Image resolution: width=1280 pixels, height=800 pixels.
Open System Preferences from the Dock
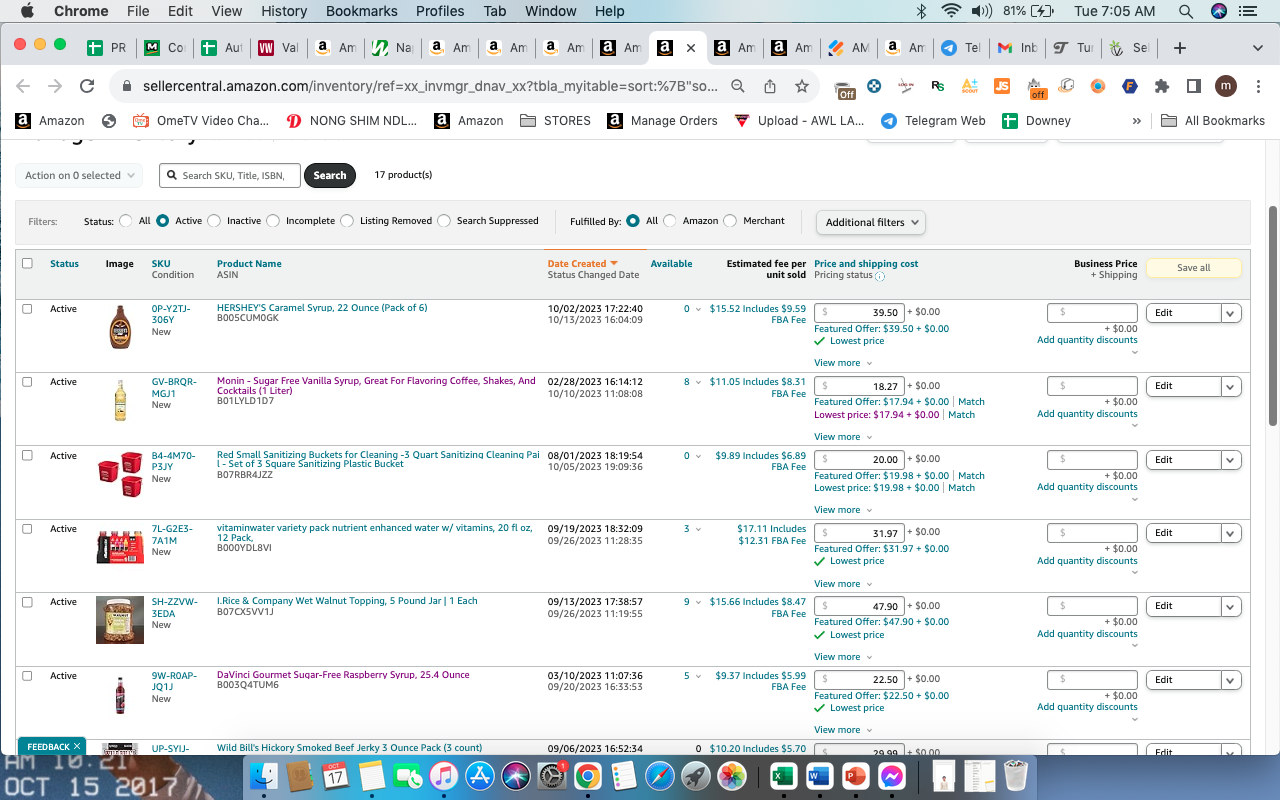(x=552, y=775)
